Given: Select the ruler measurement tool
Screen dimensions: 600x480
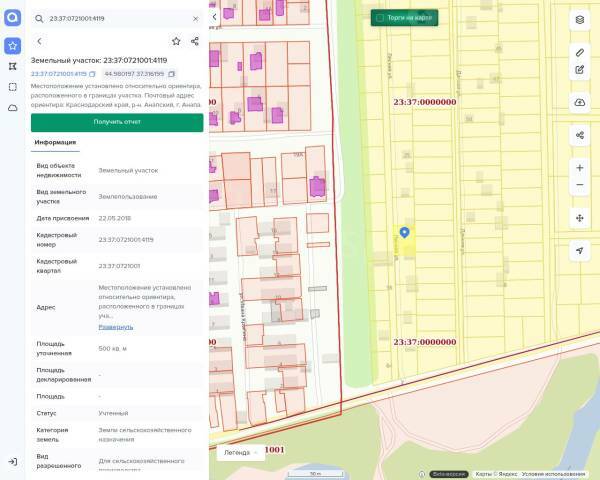Looking at the screenshot, I should 580,51.
